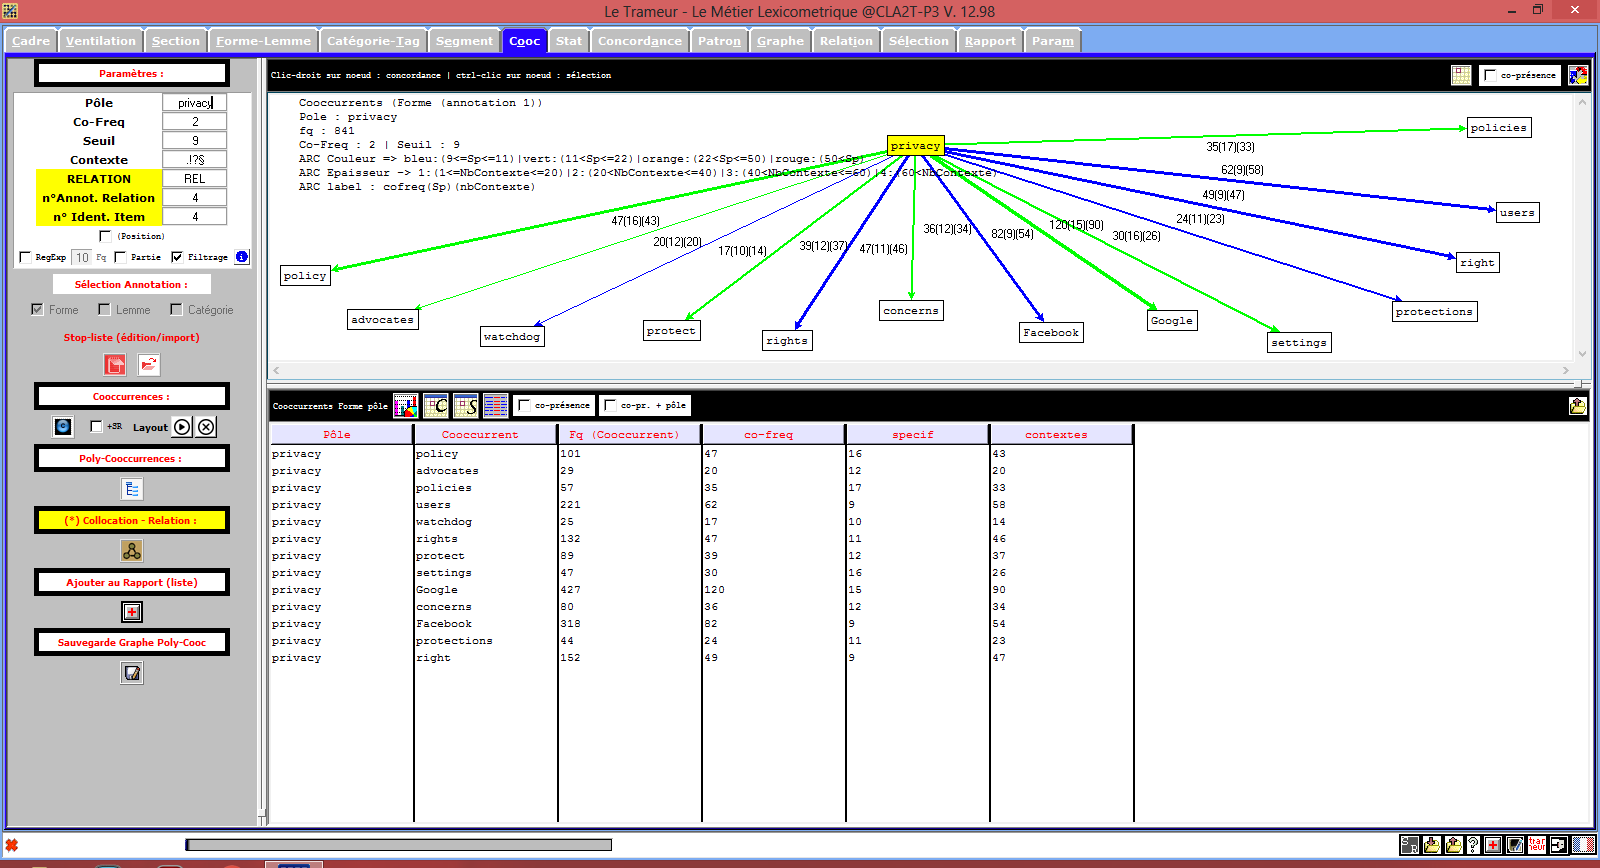Image resolution: width=1600 pixels, height=868 pixels.
Task: Click the Pôle input field
Action: pos(195,102)
